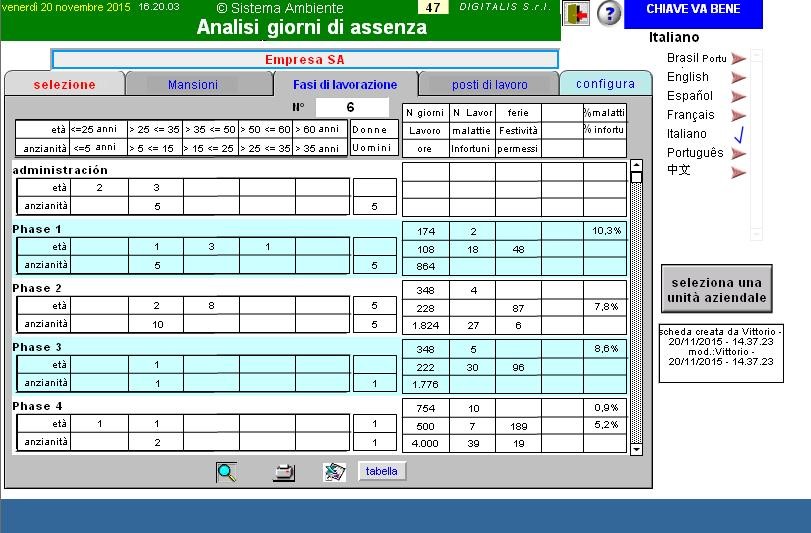
Task: Click the Phase 2 row heading
Action: (37, 288)
